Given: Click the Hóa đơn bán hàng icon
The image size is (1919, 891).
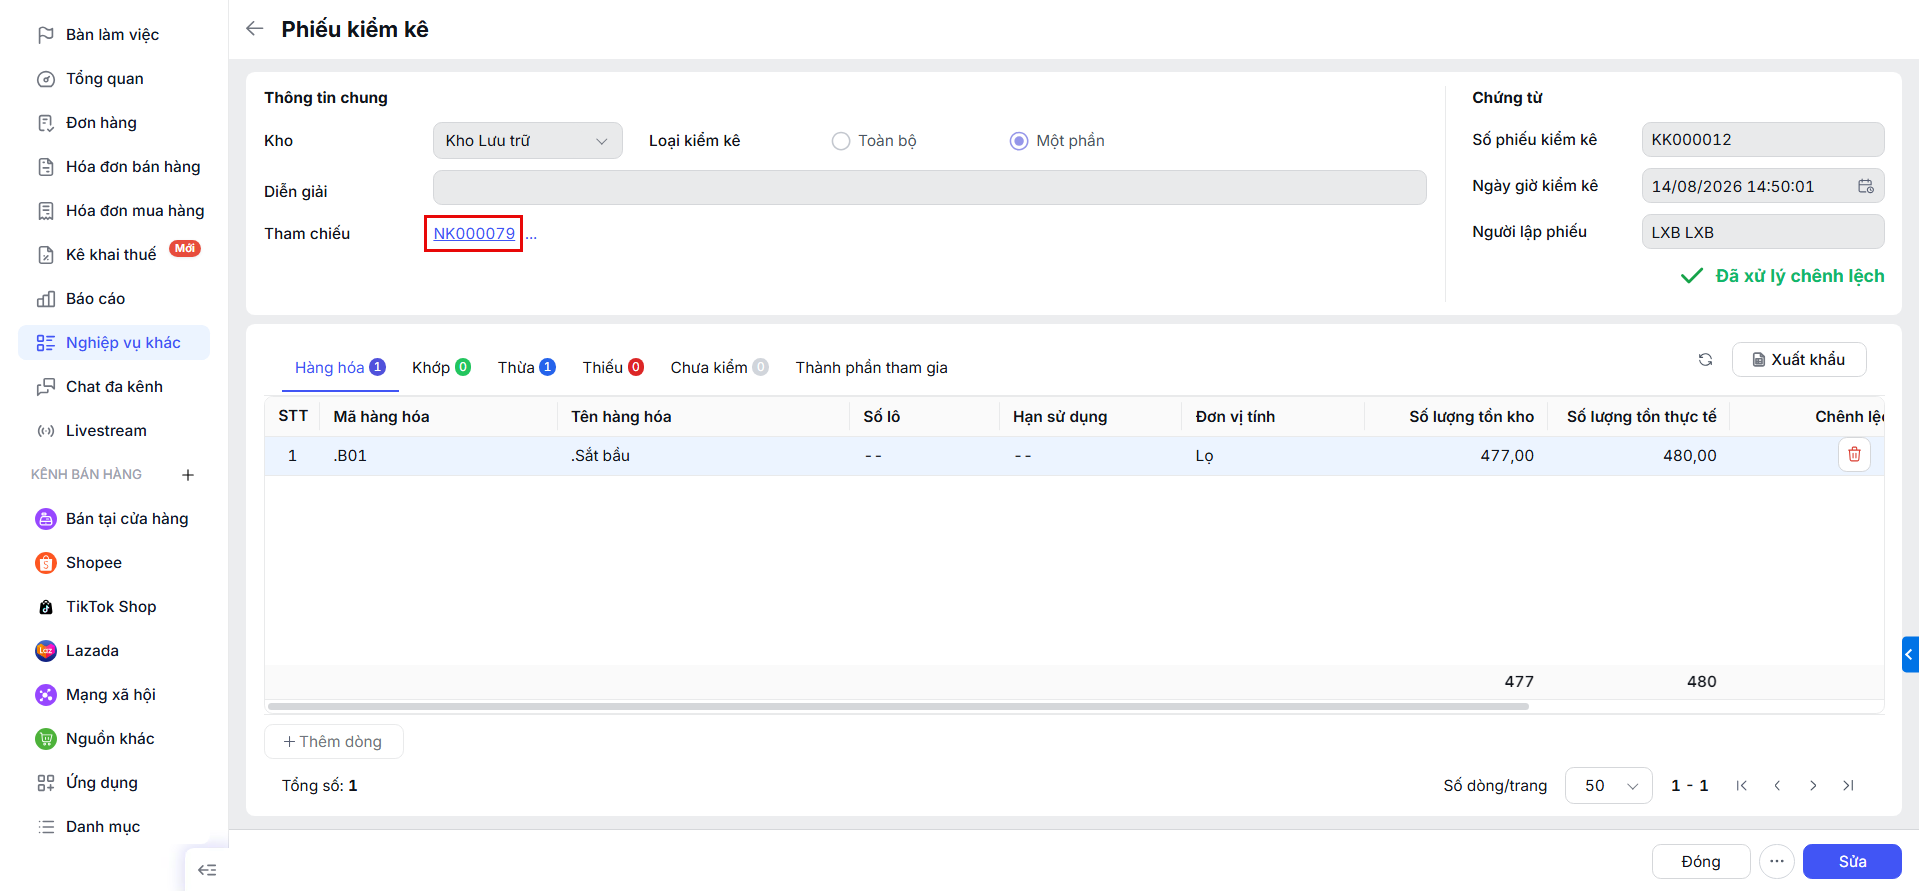Looking at the screenshot, I should click(45, 167).
